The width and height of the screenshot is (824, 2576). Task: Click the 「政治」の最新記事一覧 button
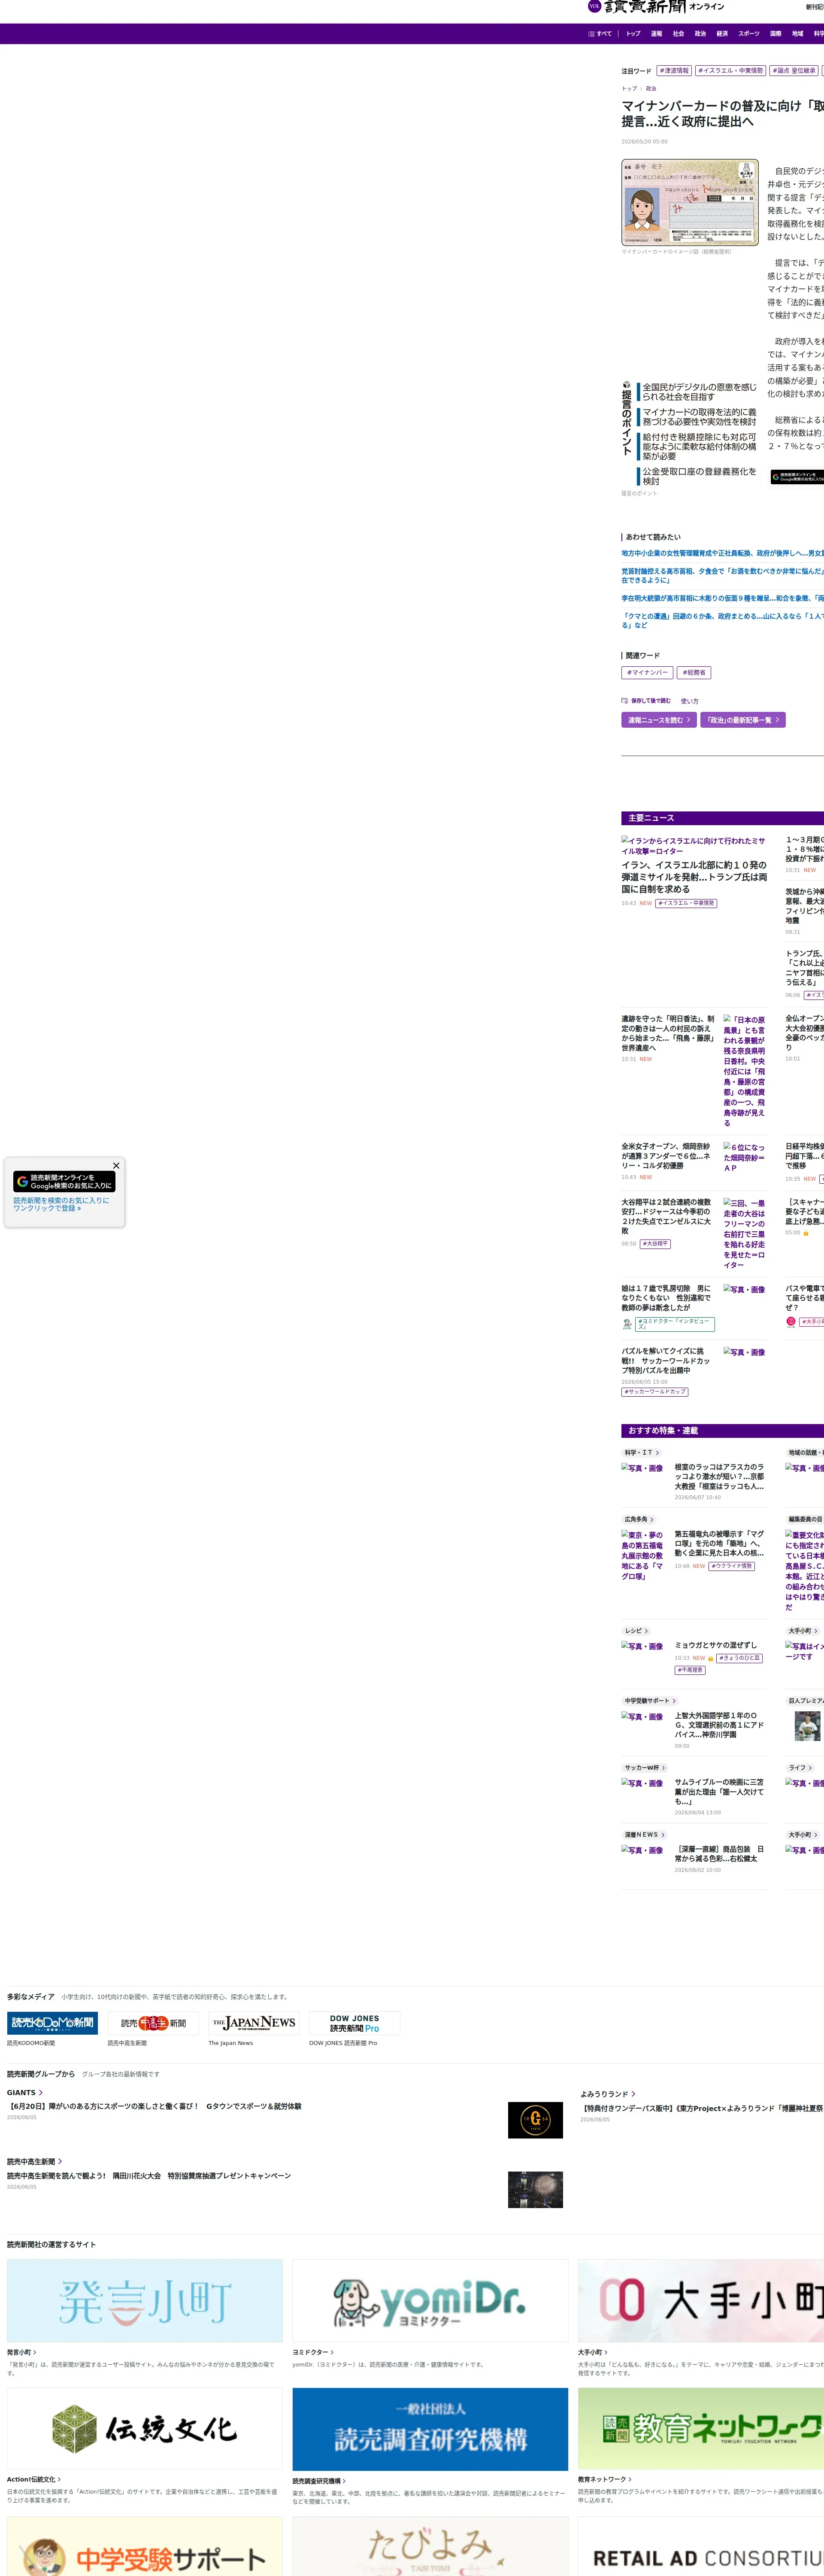[x=743, y=720]
